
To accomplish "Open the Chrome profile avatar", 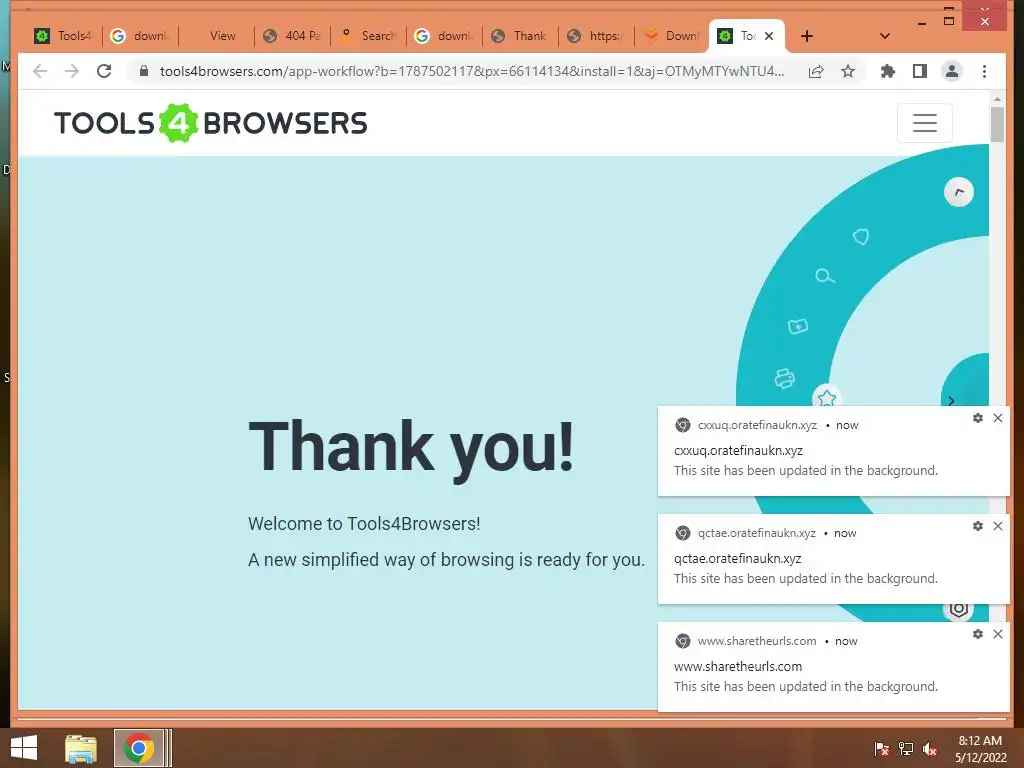I will [x=952, y=71].
